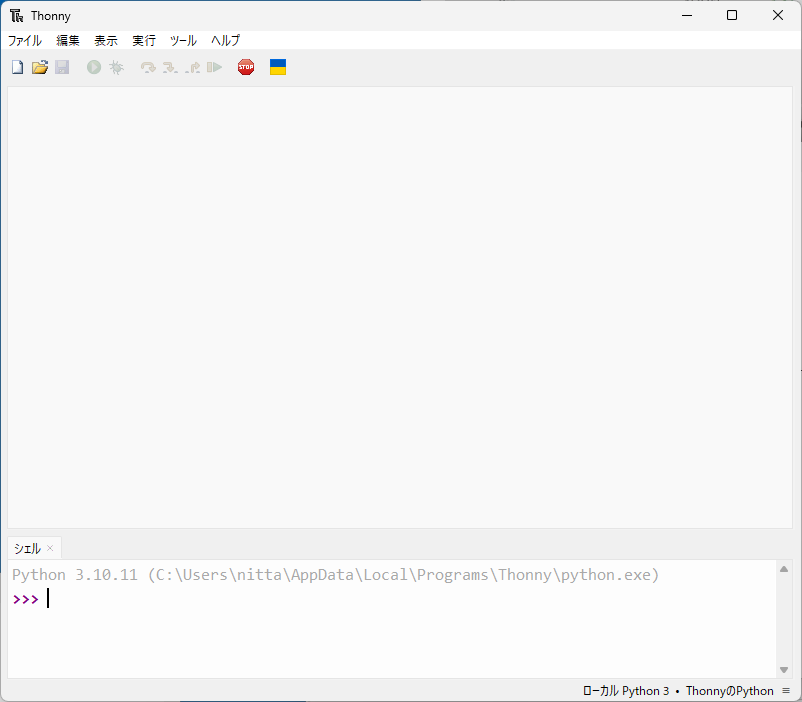
Task: Click the Step out icon
Action: pyautogui.click(x=192, y=67)
